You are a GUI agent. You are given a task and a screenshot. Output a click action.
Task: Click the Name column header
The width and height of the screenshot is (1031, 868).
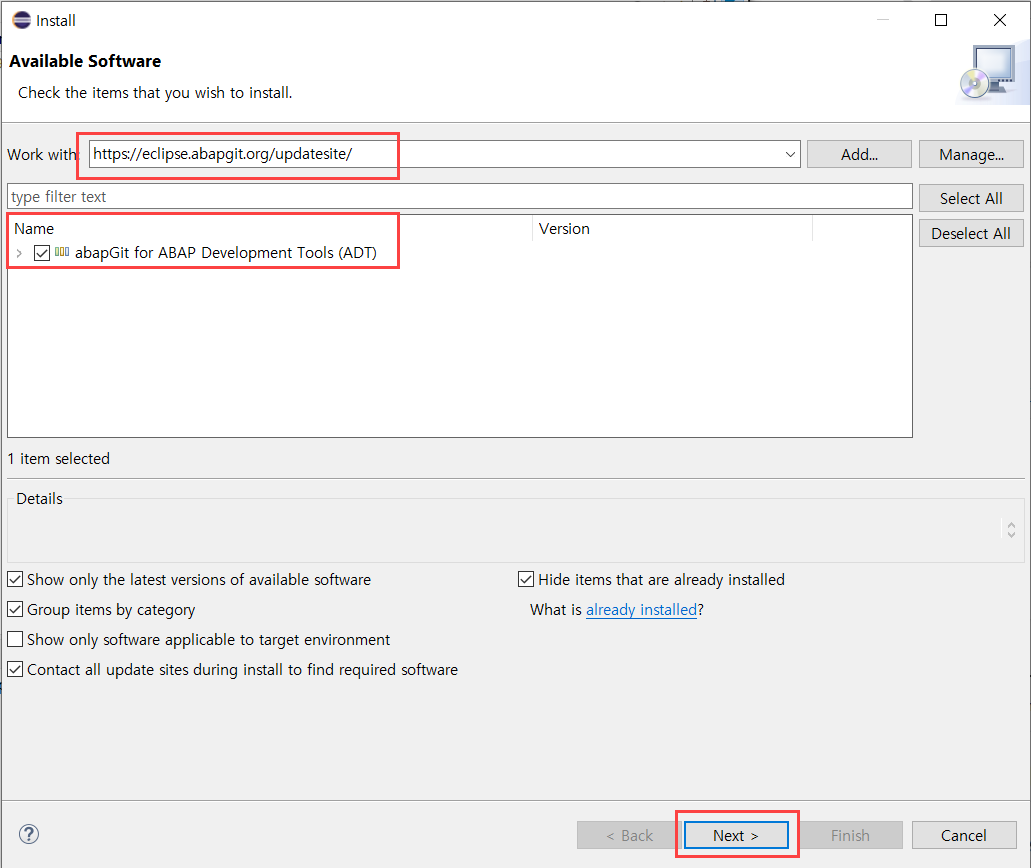[x=270, y=229]
